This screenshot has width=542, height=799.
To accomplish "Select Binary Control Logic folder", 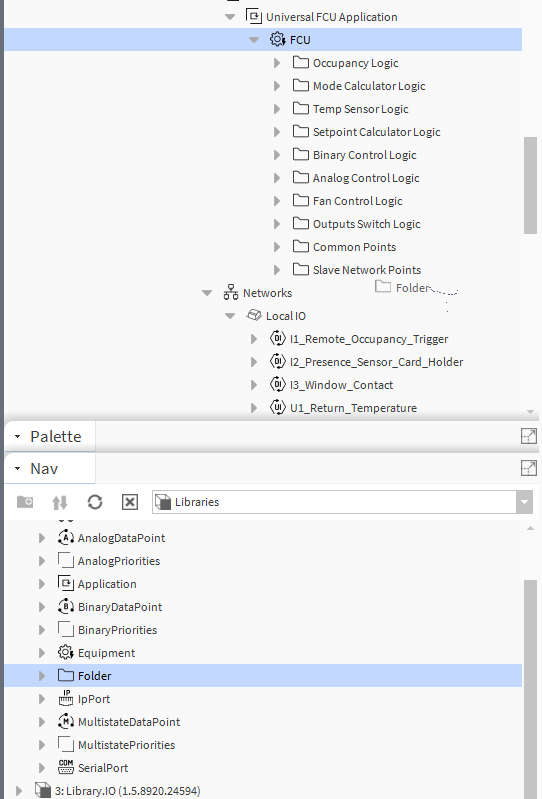I will tap(365, 154).
